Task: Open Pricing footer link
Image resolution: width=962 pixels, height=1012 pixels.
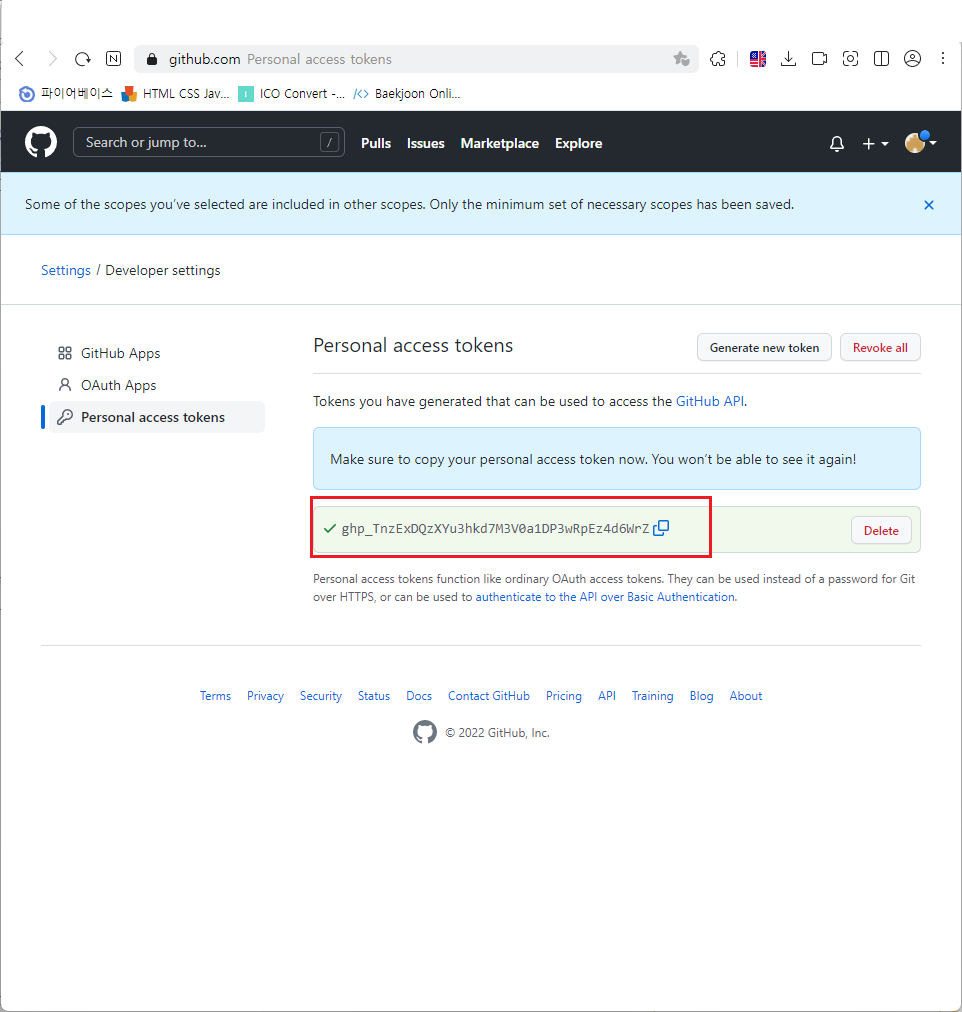Action: 563,696
